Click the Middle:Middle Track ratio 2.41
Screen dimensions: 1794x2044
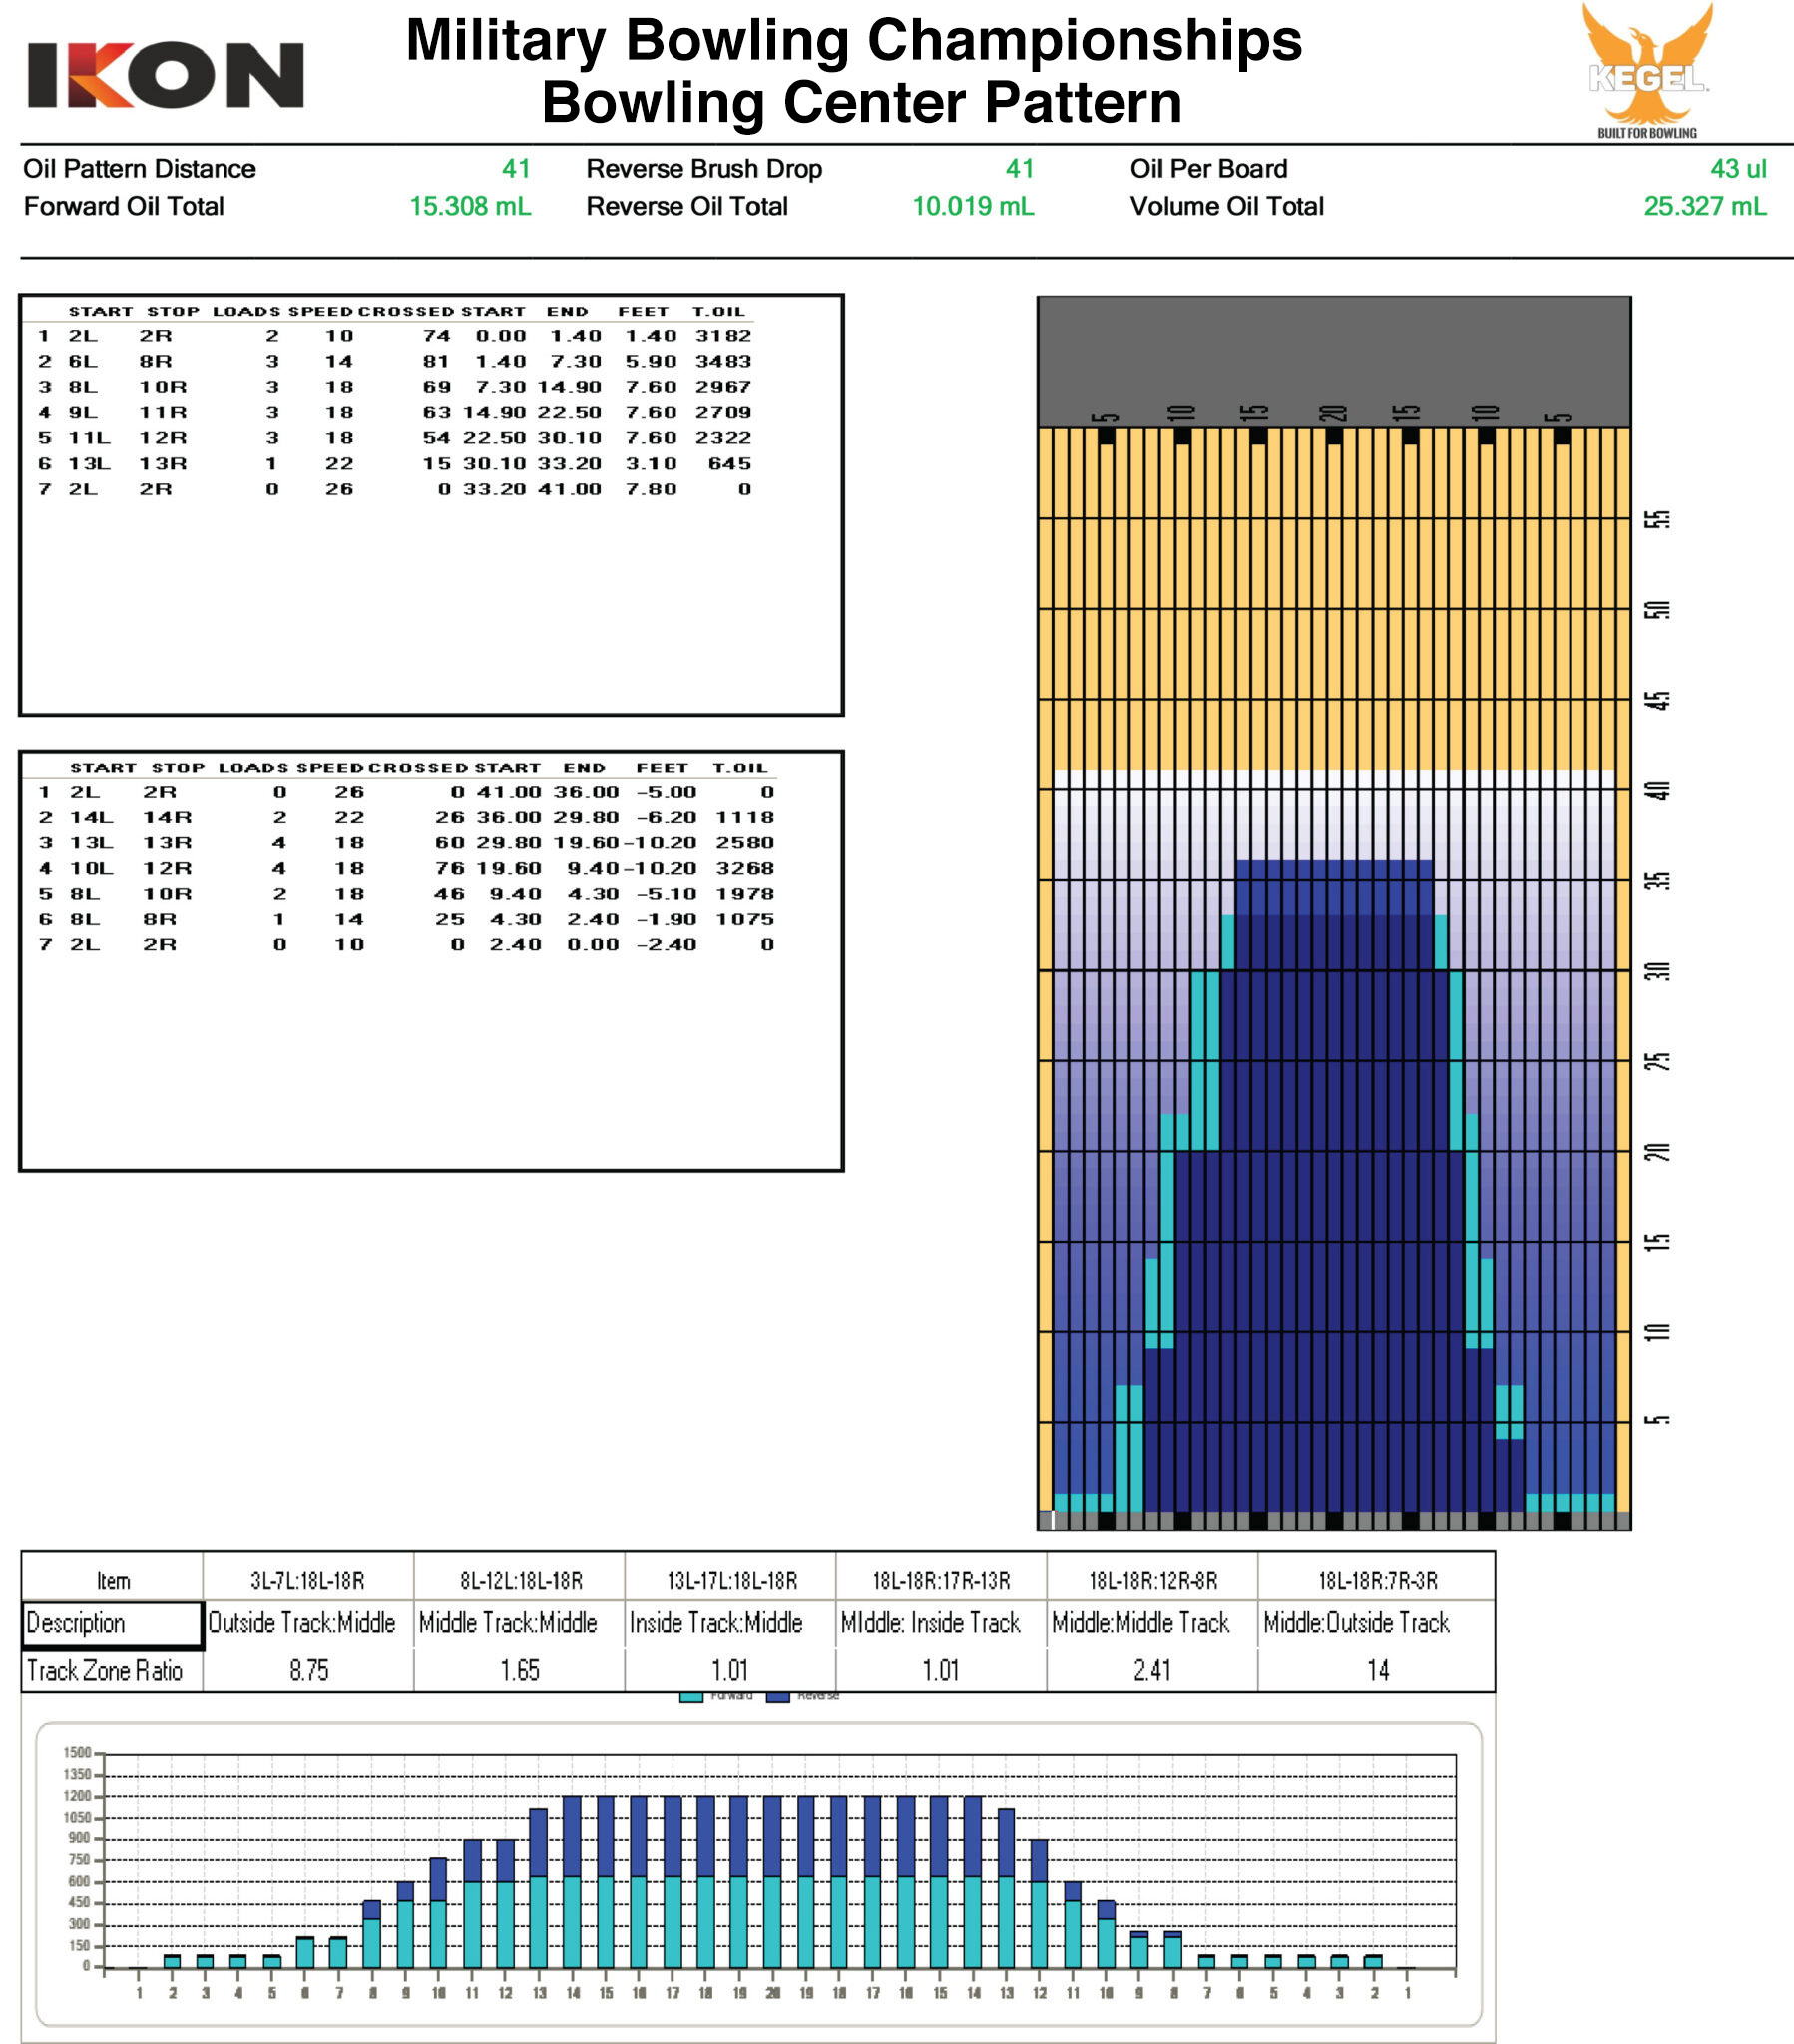click(1151, 1670)
